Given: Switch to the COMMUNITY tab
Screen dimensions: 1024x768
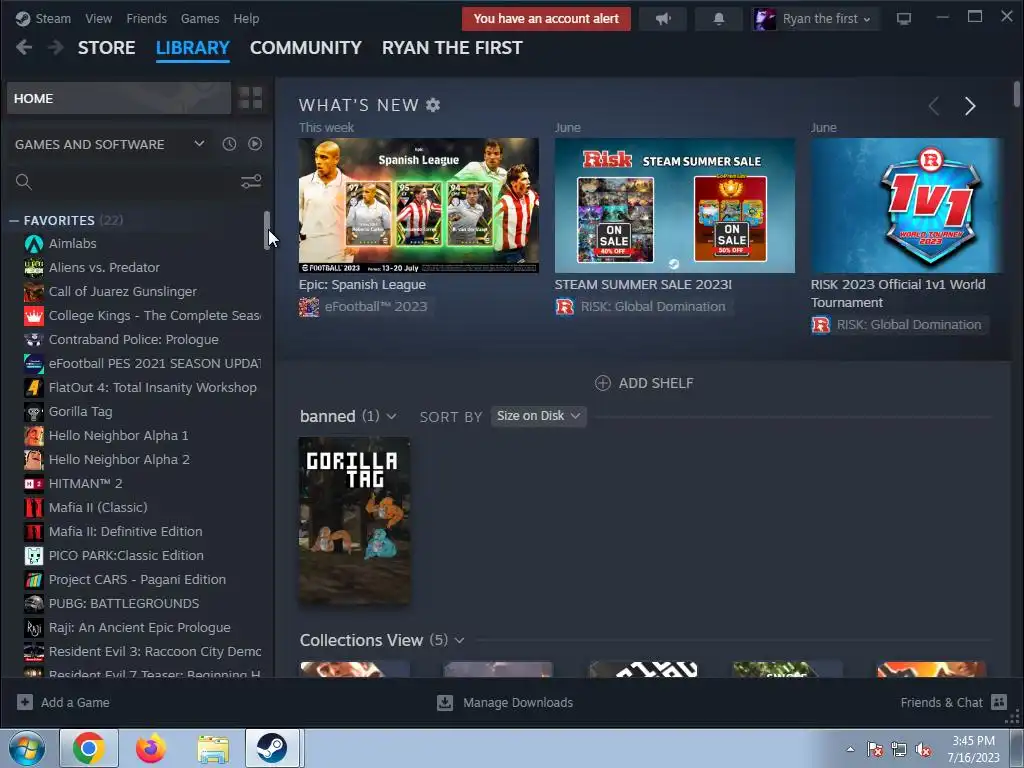Looking at the screenshot, I should pyautogui.click(x=306, y=48).
